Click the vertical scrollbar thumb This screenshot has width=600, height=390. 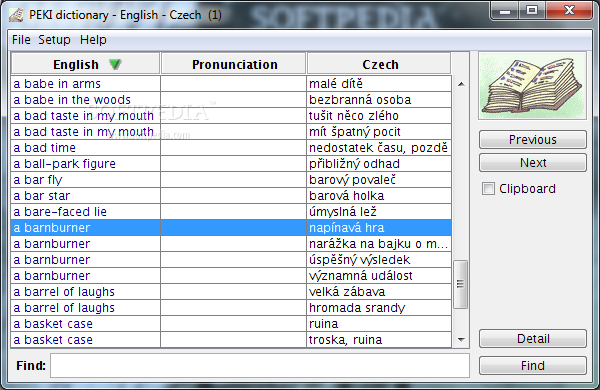460,284
